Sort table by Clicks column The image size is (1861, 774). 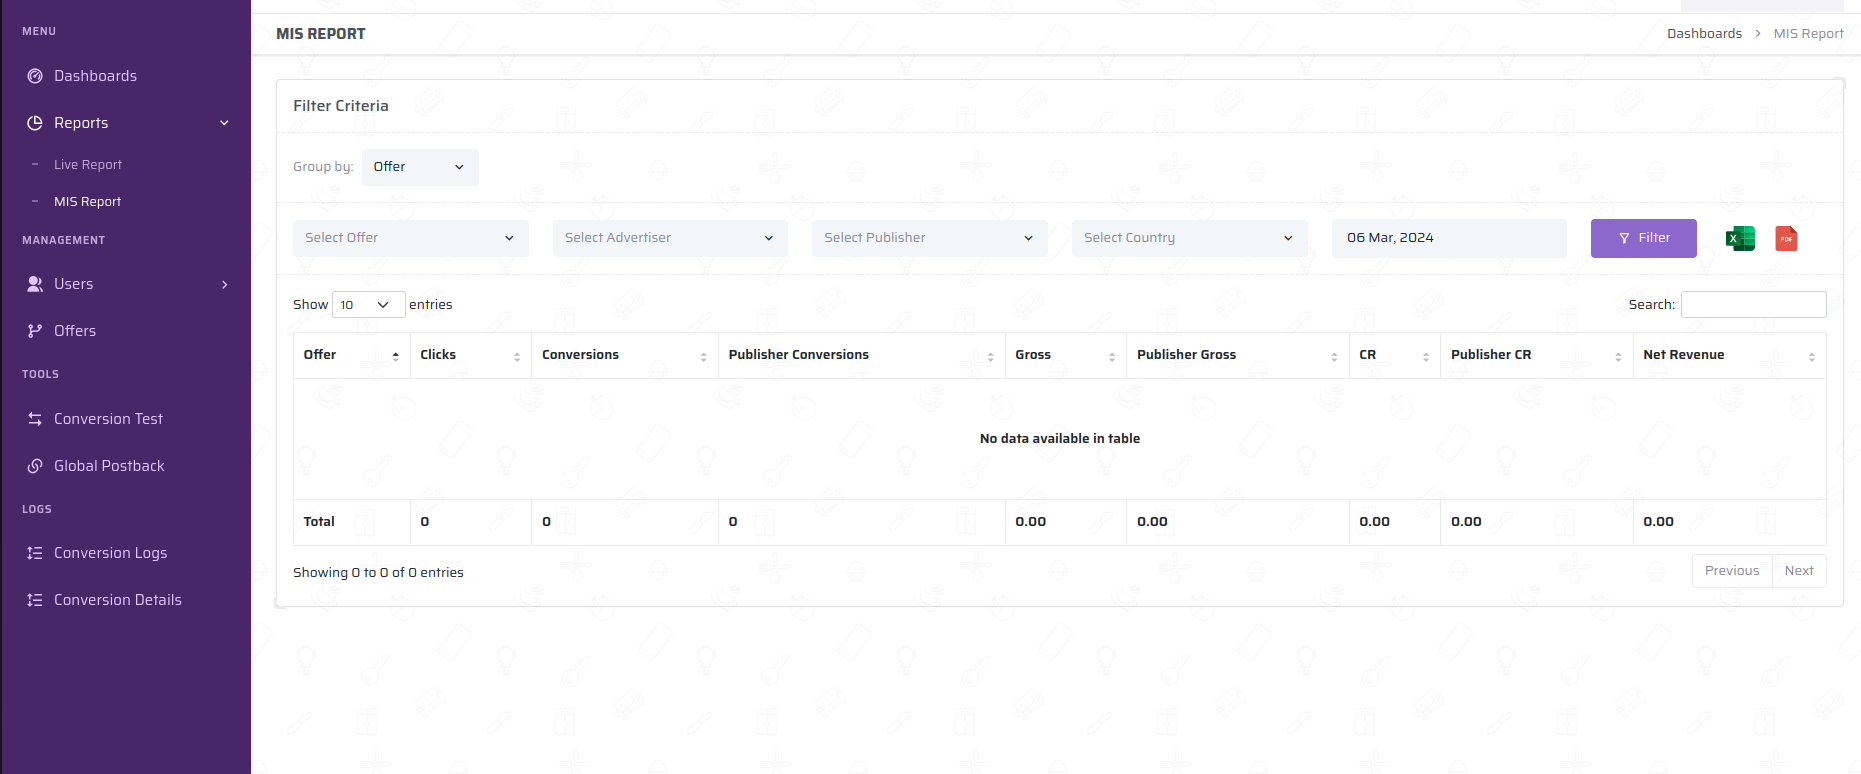tap(470, 355)
